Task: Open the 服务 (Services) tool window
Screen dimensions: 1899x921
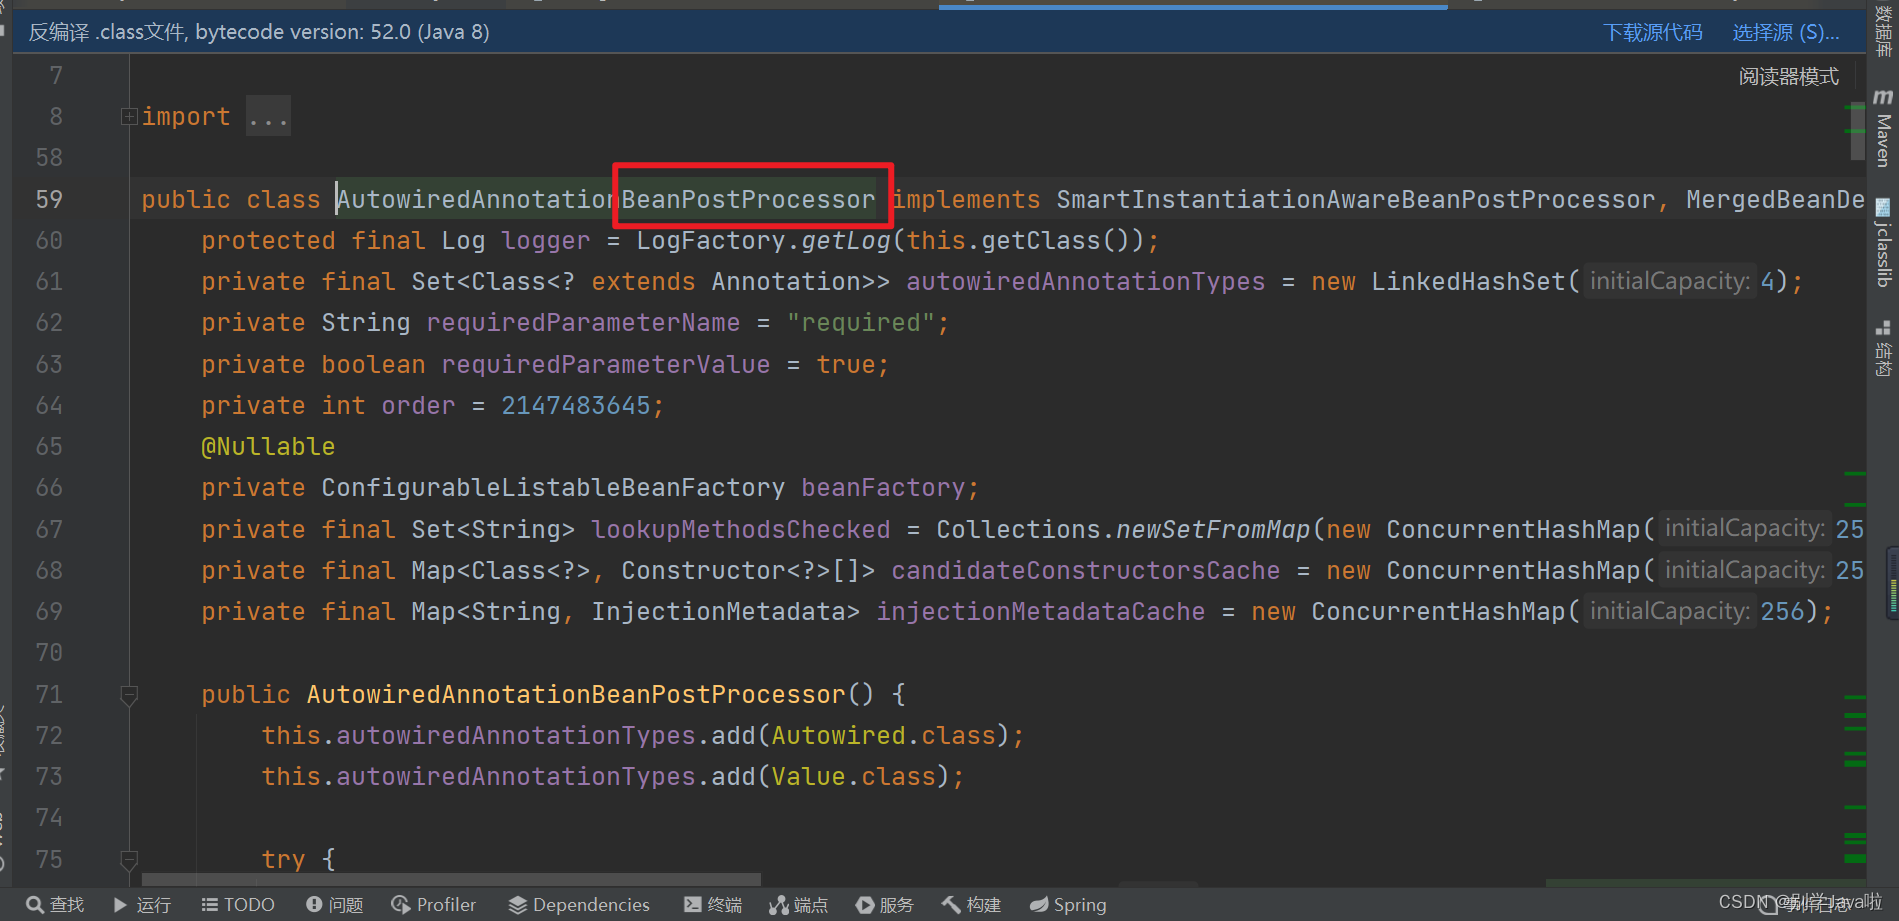Action: tap(884, 904)
